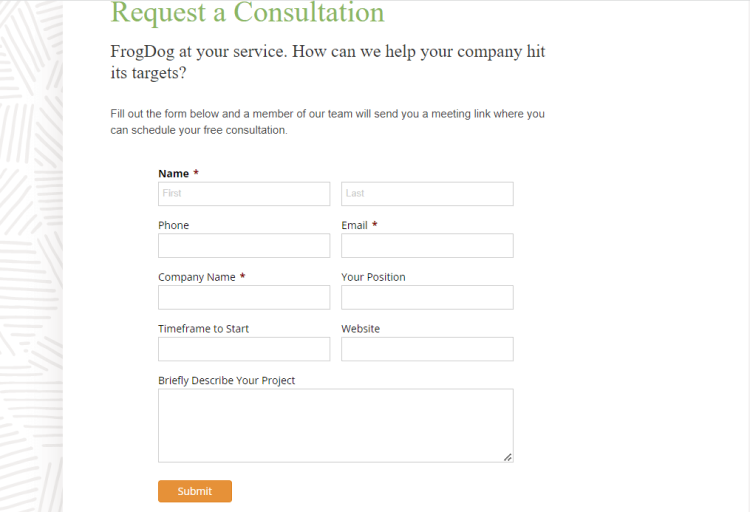Click the Briefly Describe Your Project label
Viewport: 750px width, 512px height.
click(226, 380)
